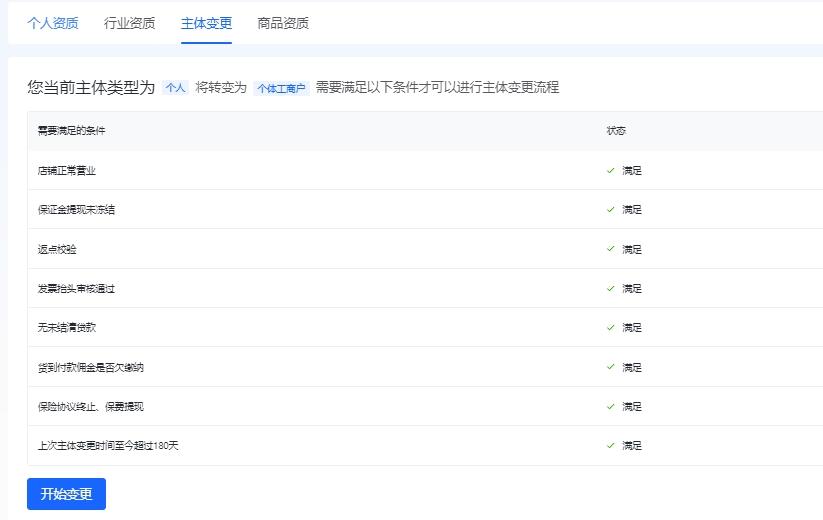Select the 无未结清贷款 condition text
The width and height of the screenshot is (823, 520).
tap(67, 327)
